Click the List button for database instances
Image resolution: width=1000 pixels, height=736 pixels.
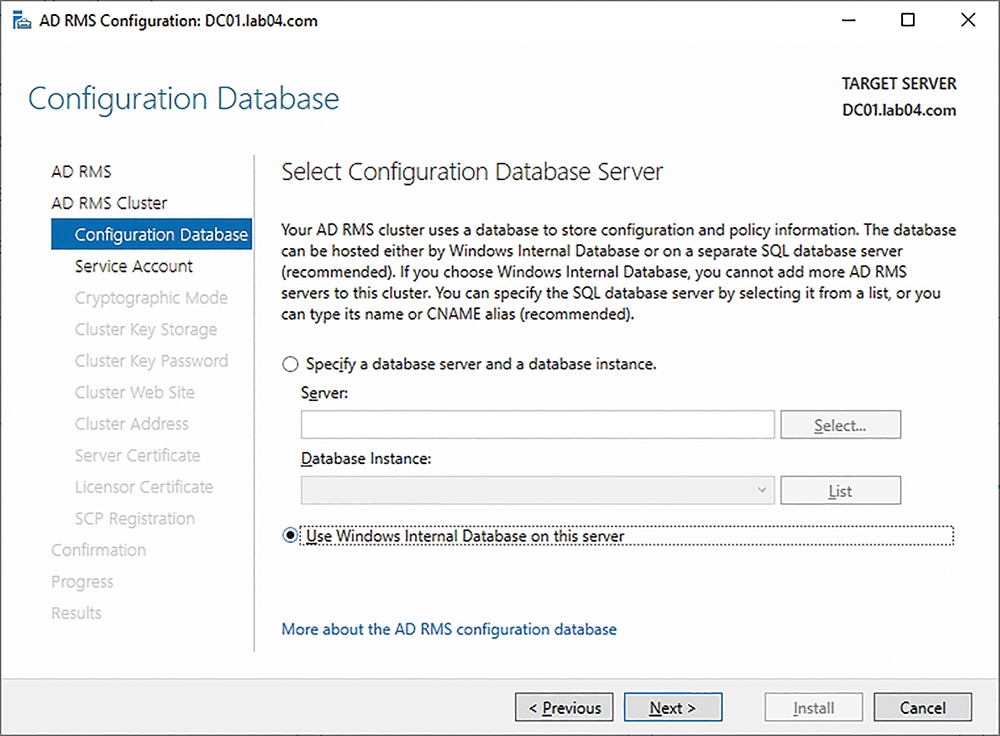(841, 490)
